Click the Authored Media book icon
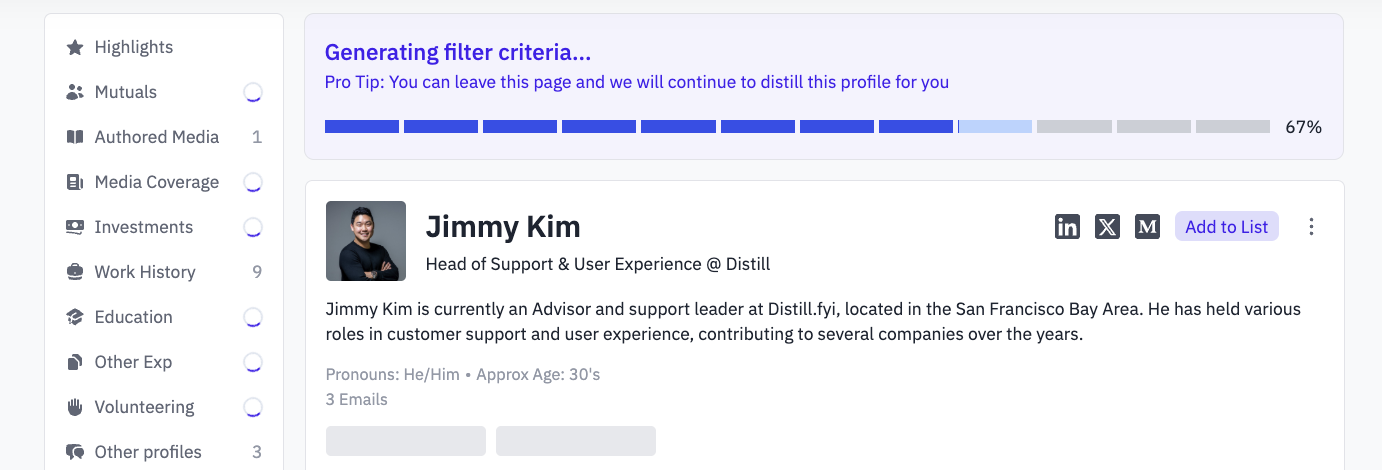Viewport: 1382px width, 470px height. [75, 137]
